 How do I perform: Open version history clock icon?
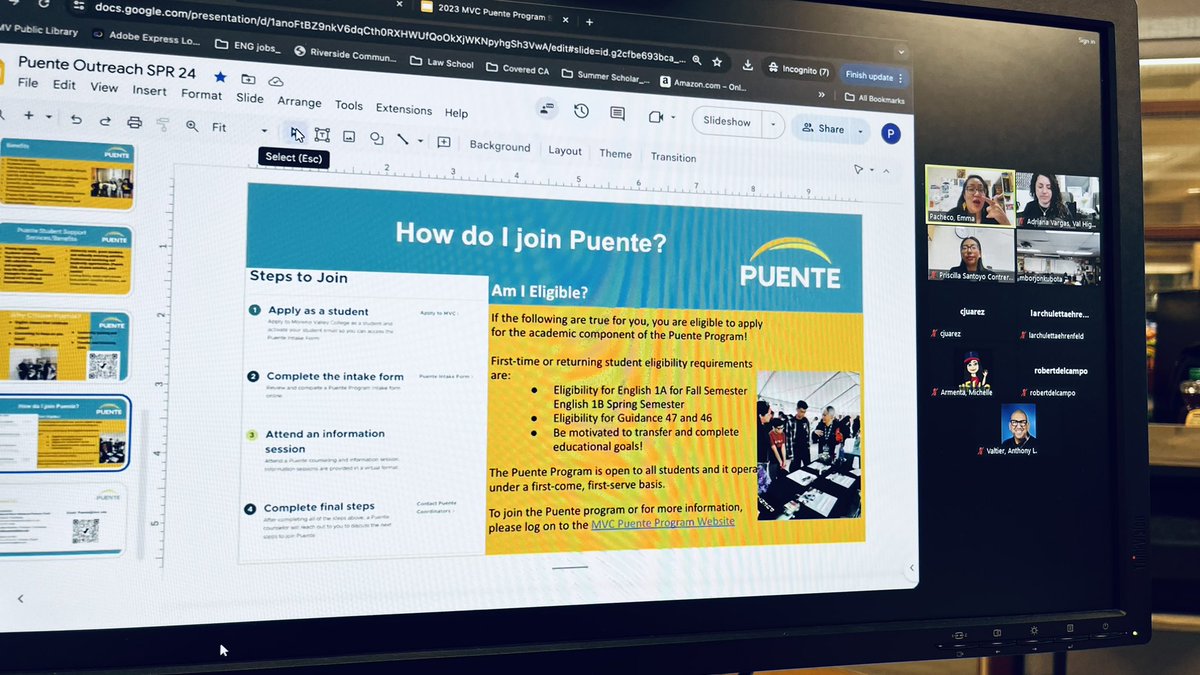[x=581, y=111]
